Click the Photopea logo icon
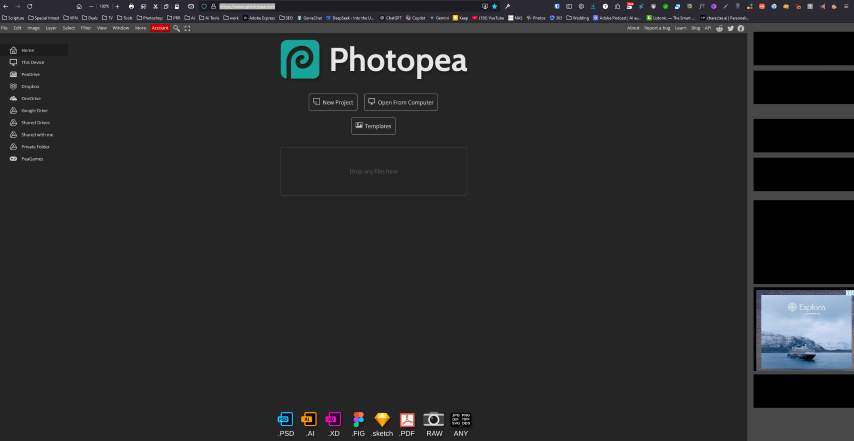This screenshot has width=854, height=441. pos(300,59)
